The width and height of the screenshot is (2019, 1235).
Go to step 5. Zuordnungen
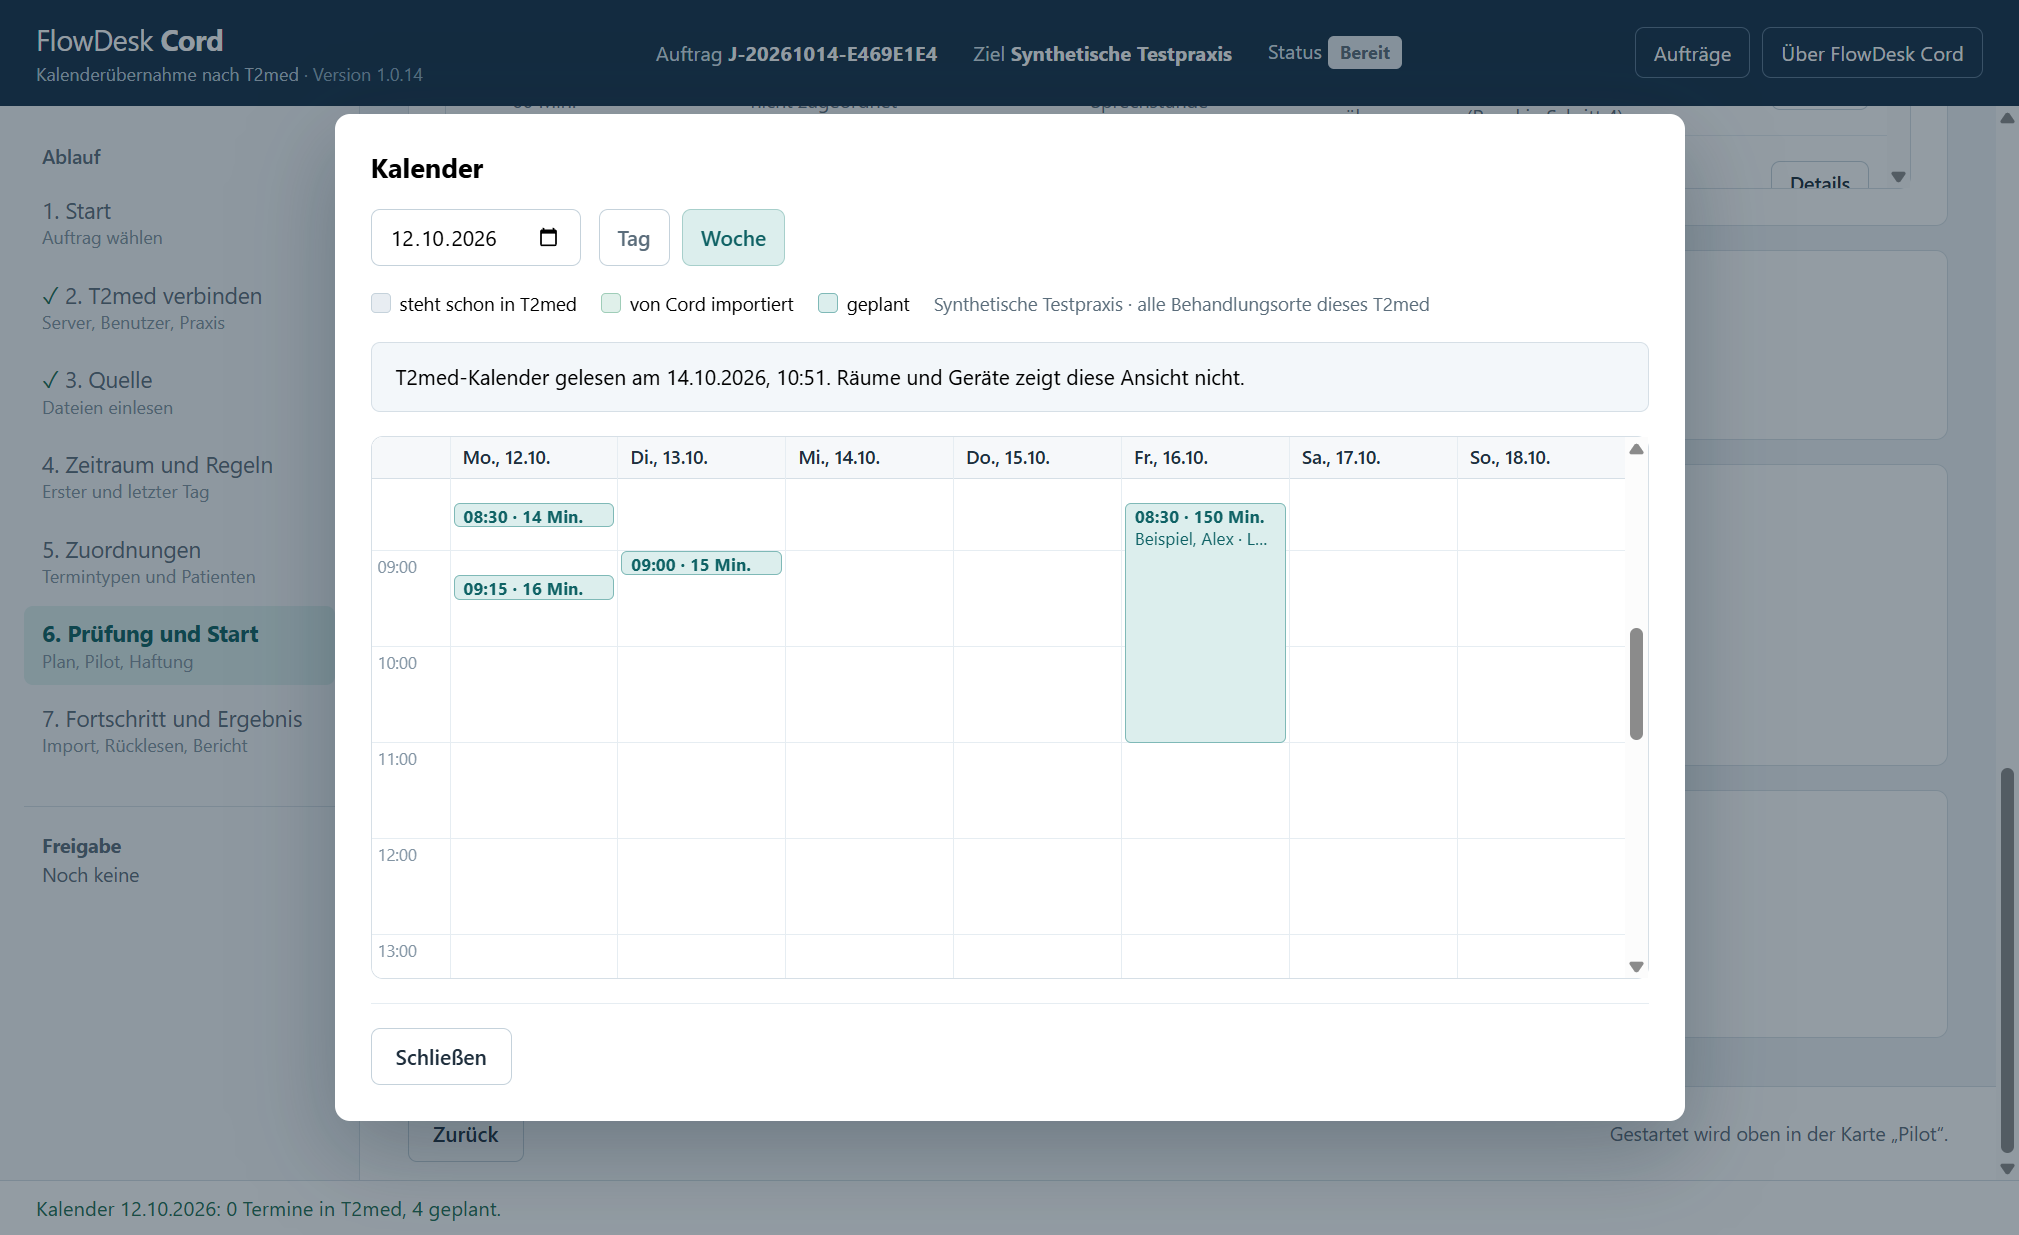coord(179,562)
